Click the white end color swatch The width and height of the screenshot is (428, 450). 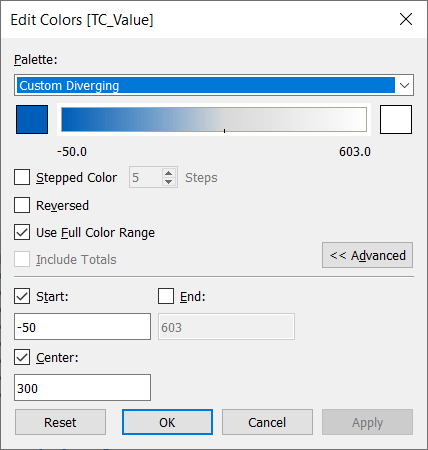[396, 120]
